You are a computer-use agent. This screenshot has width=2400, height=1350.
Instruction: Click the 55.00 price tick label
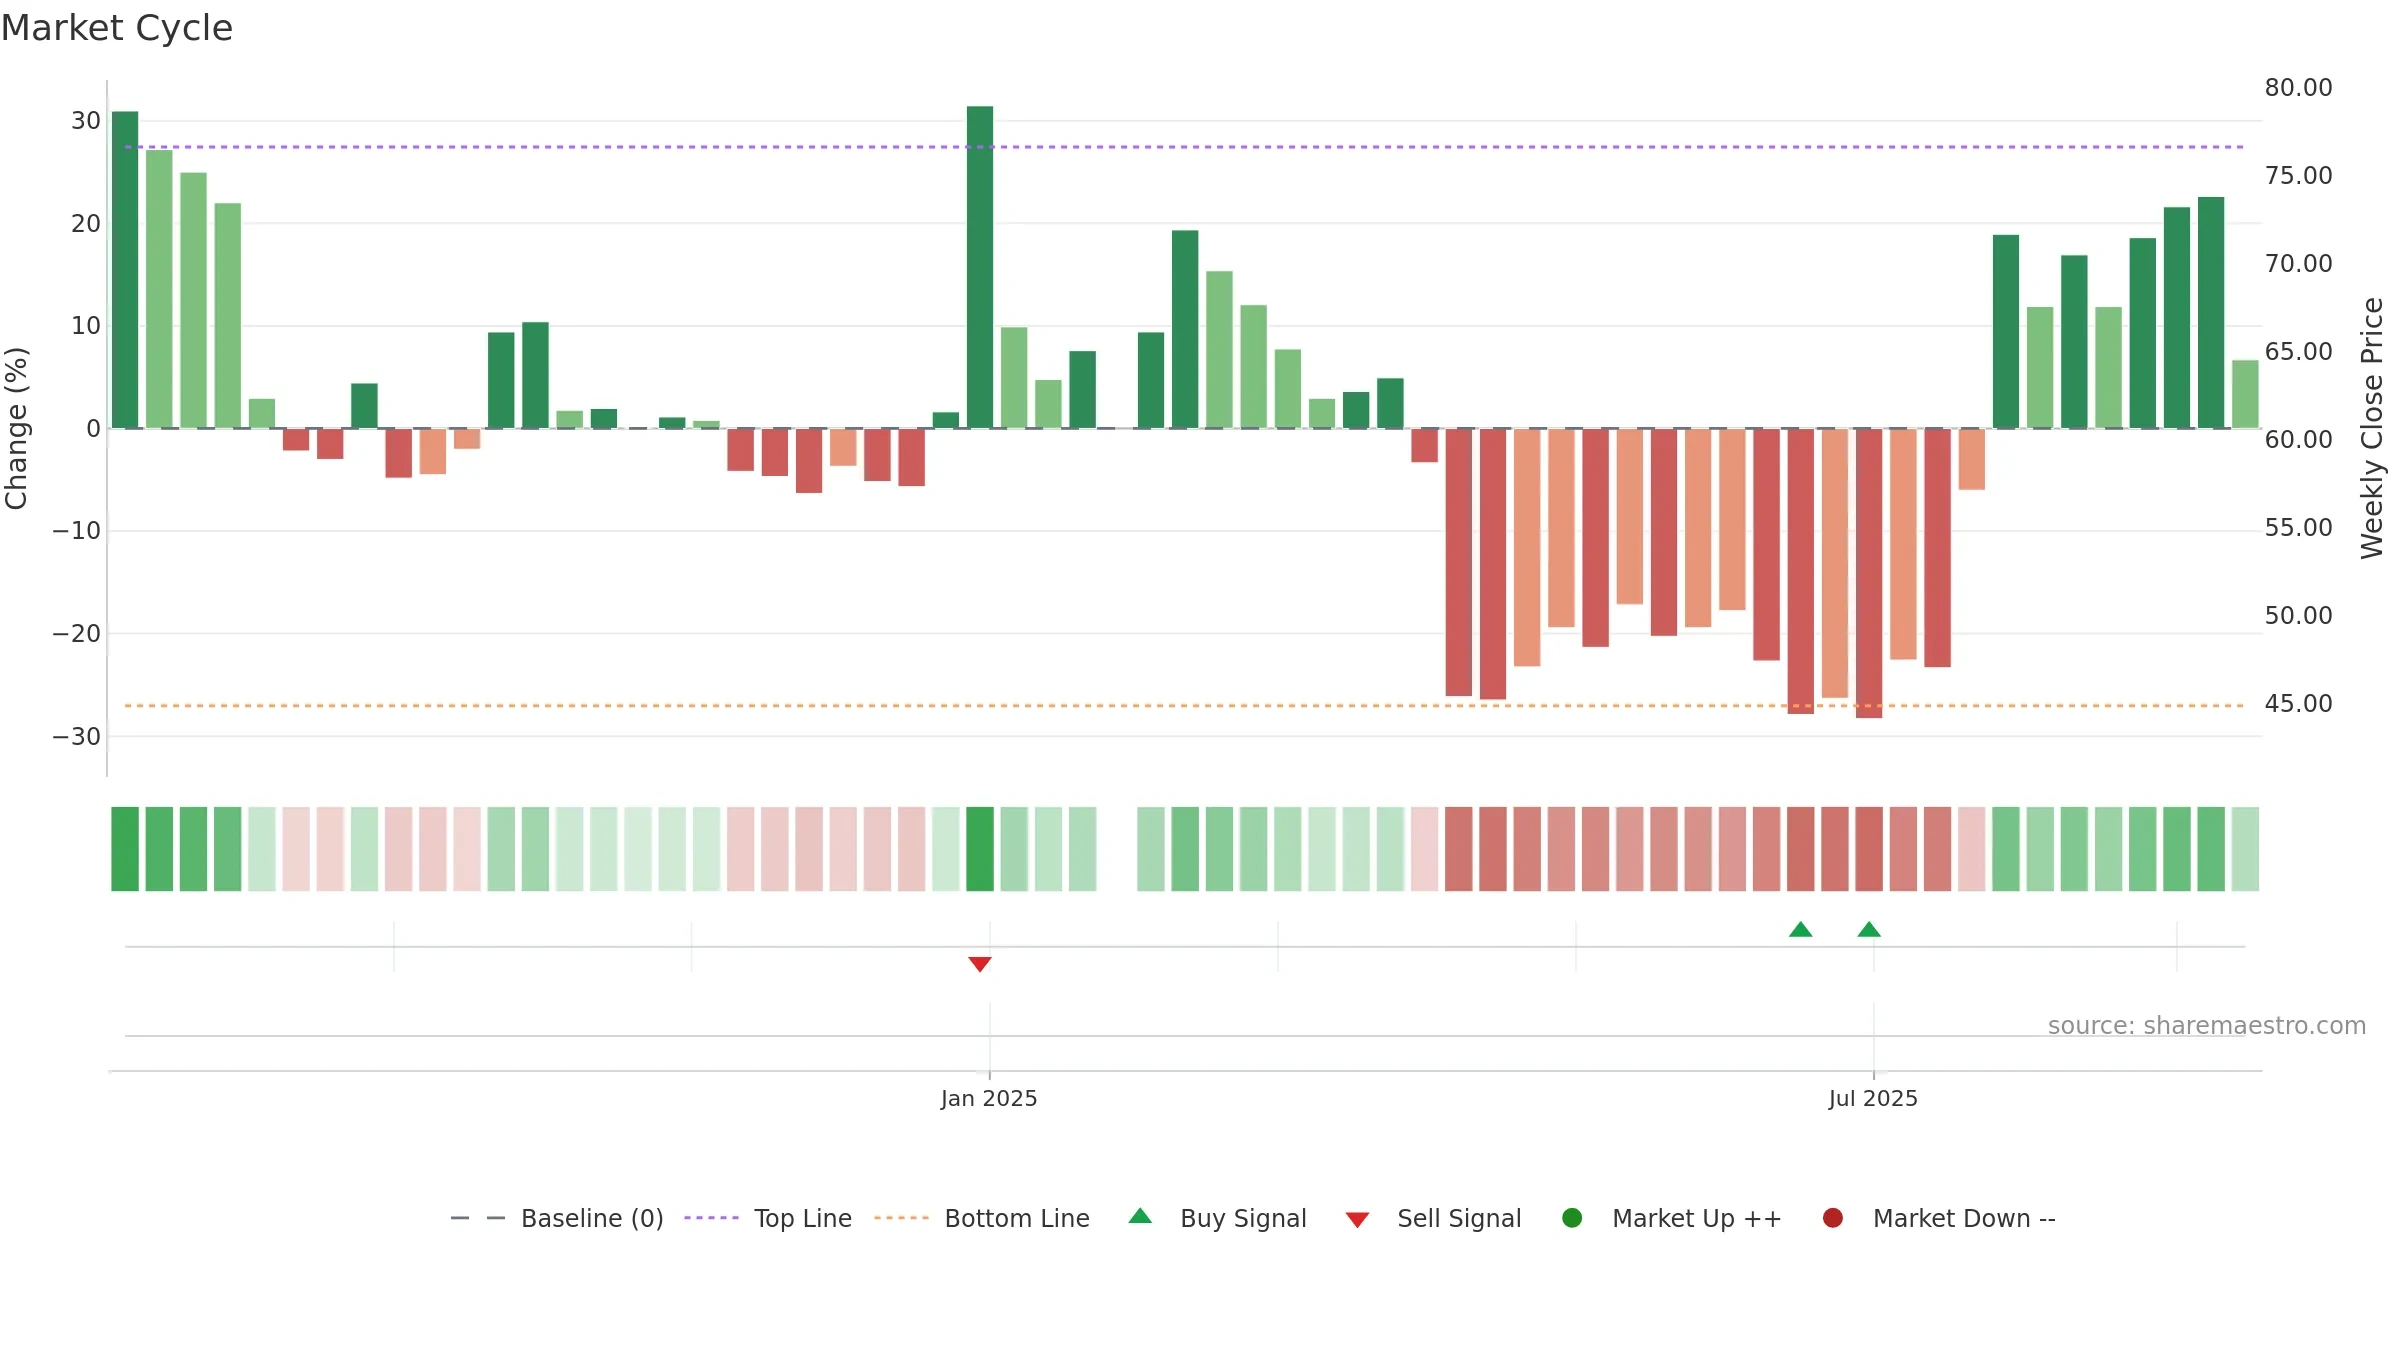tap(2298, 528)
